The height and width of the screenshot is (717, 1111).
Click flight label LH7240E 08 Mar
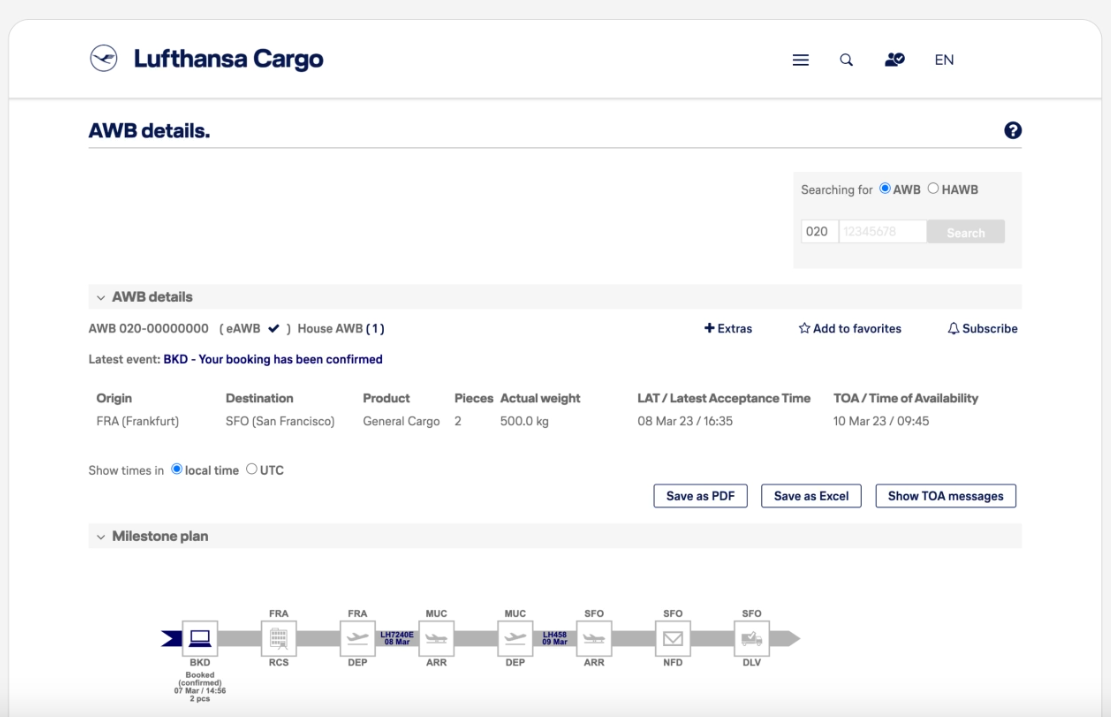pos(397,638)
